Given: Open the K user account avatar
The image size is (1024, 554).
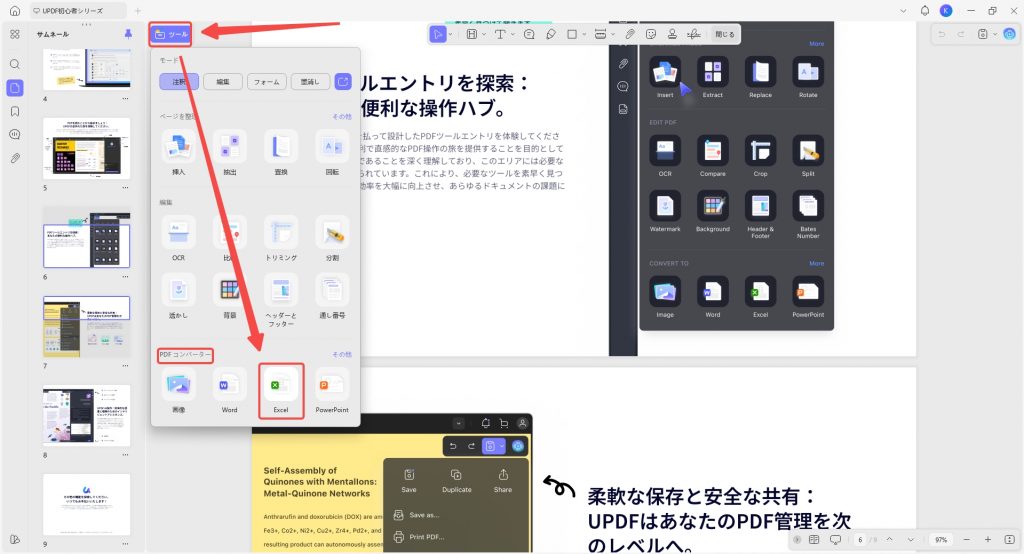Looking at the screenshot, I should [x=946, y=10].
